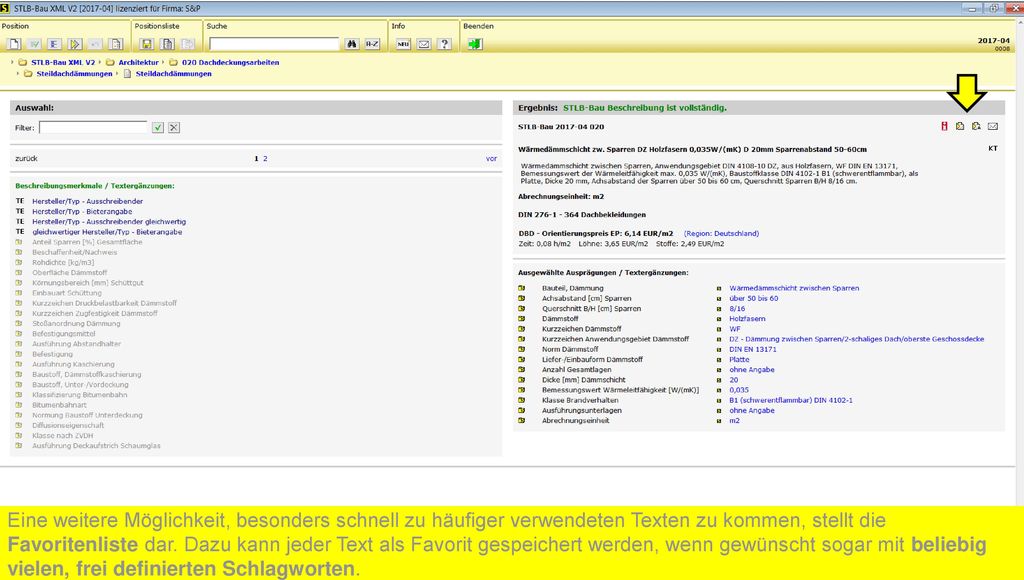Click the Einbauform value 'Platte'

(x=739, y=359)
